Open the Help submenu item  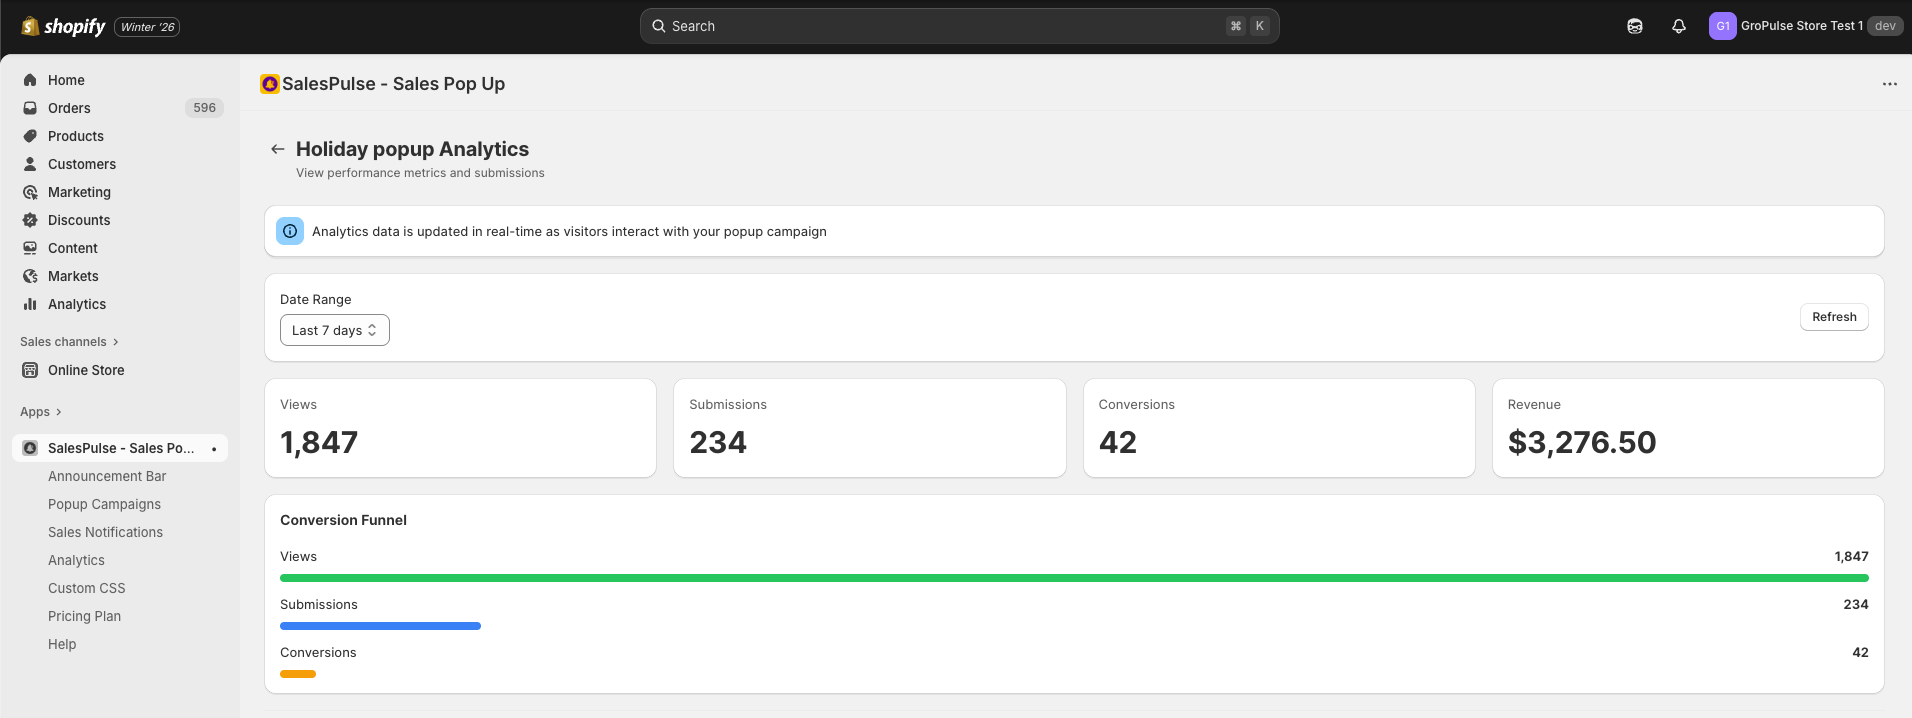[x=62, y=644]
